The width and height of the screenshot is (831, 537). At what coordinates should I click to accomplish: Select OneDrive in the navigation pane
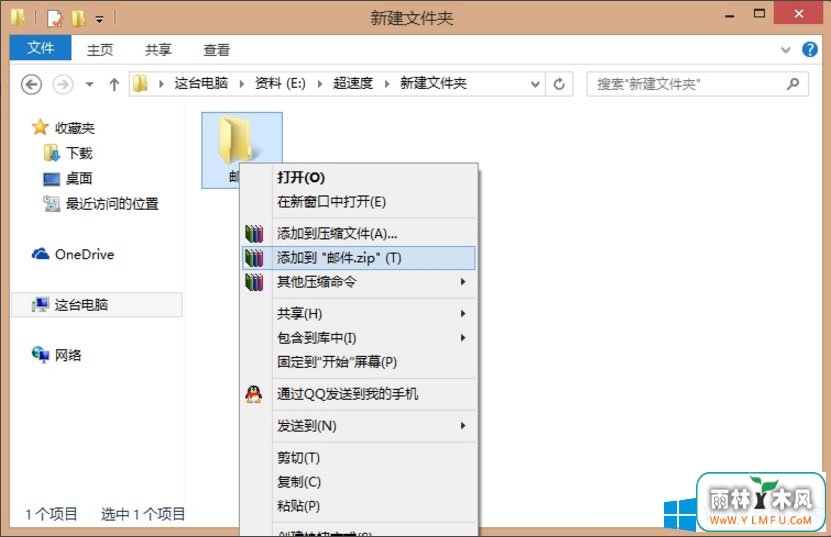click(x=84, y=254)
